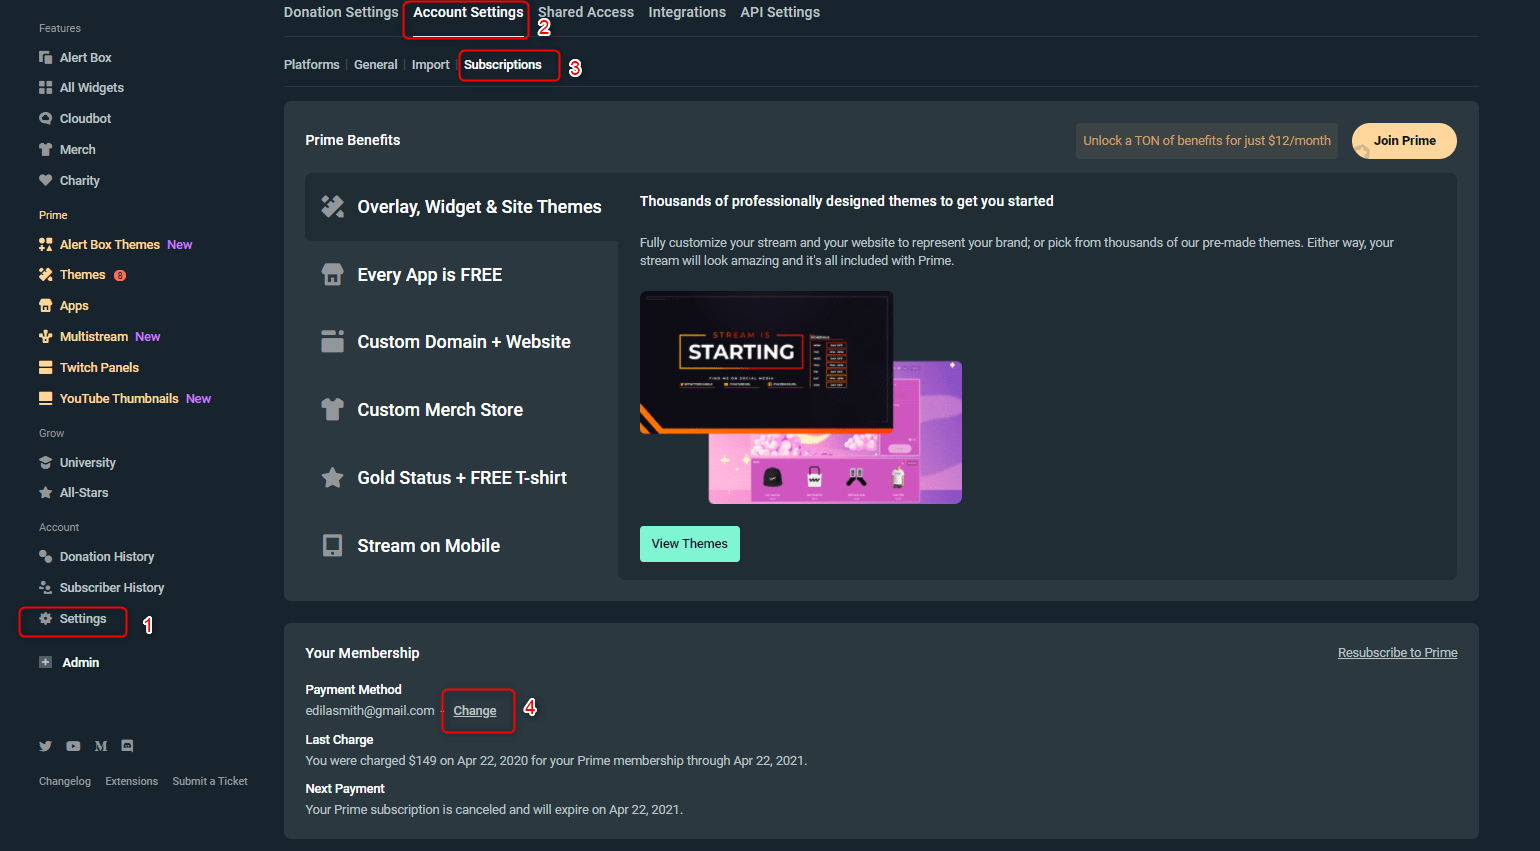The width and height of the screenshot is (1540, 851).
Task: Click the Admin plus icon
Action: 45,662
